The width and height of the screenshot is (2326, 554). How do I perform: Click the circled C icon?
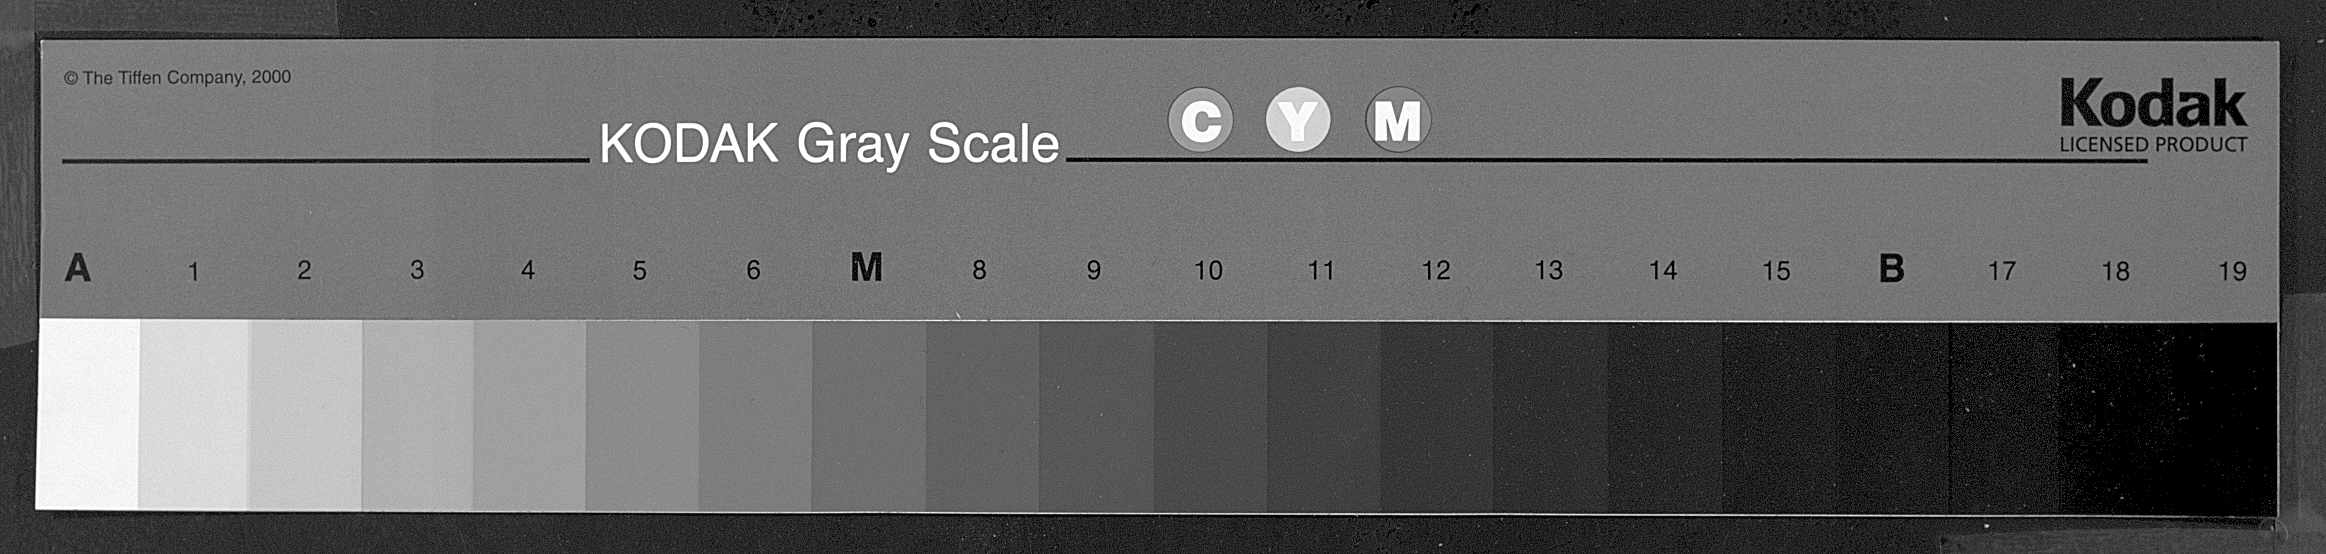(1200, 120)
